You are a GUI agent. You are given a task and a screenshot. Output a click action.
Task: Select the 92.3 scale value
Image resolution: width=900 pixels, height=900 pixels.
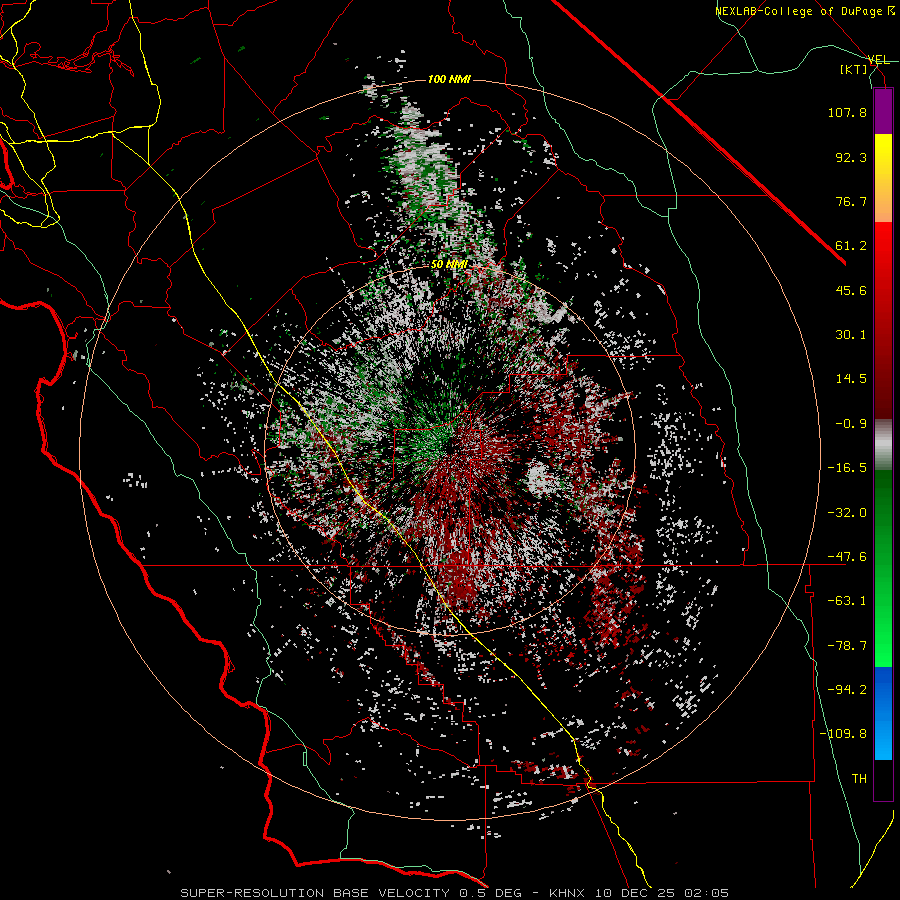[x=851, y=157]
